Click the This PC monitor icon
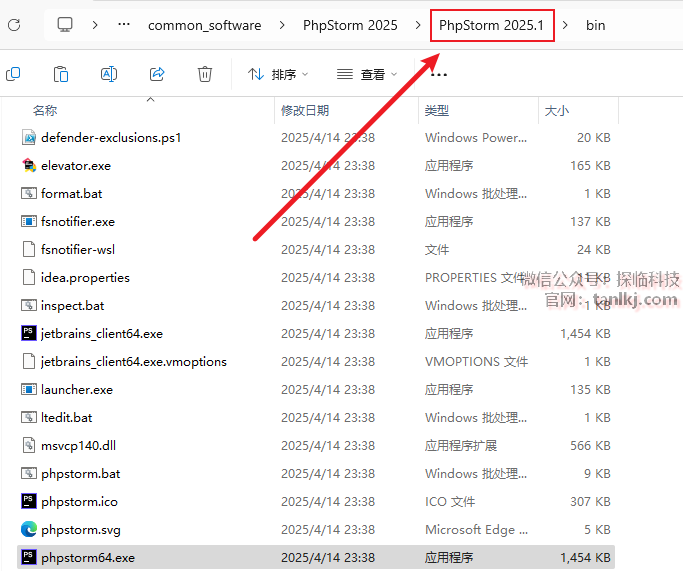 point(65,25)
